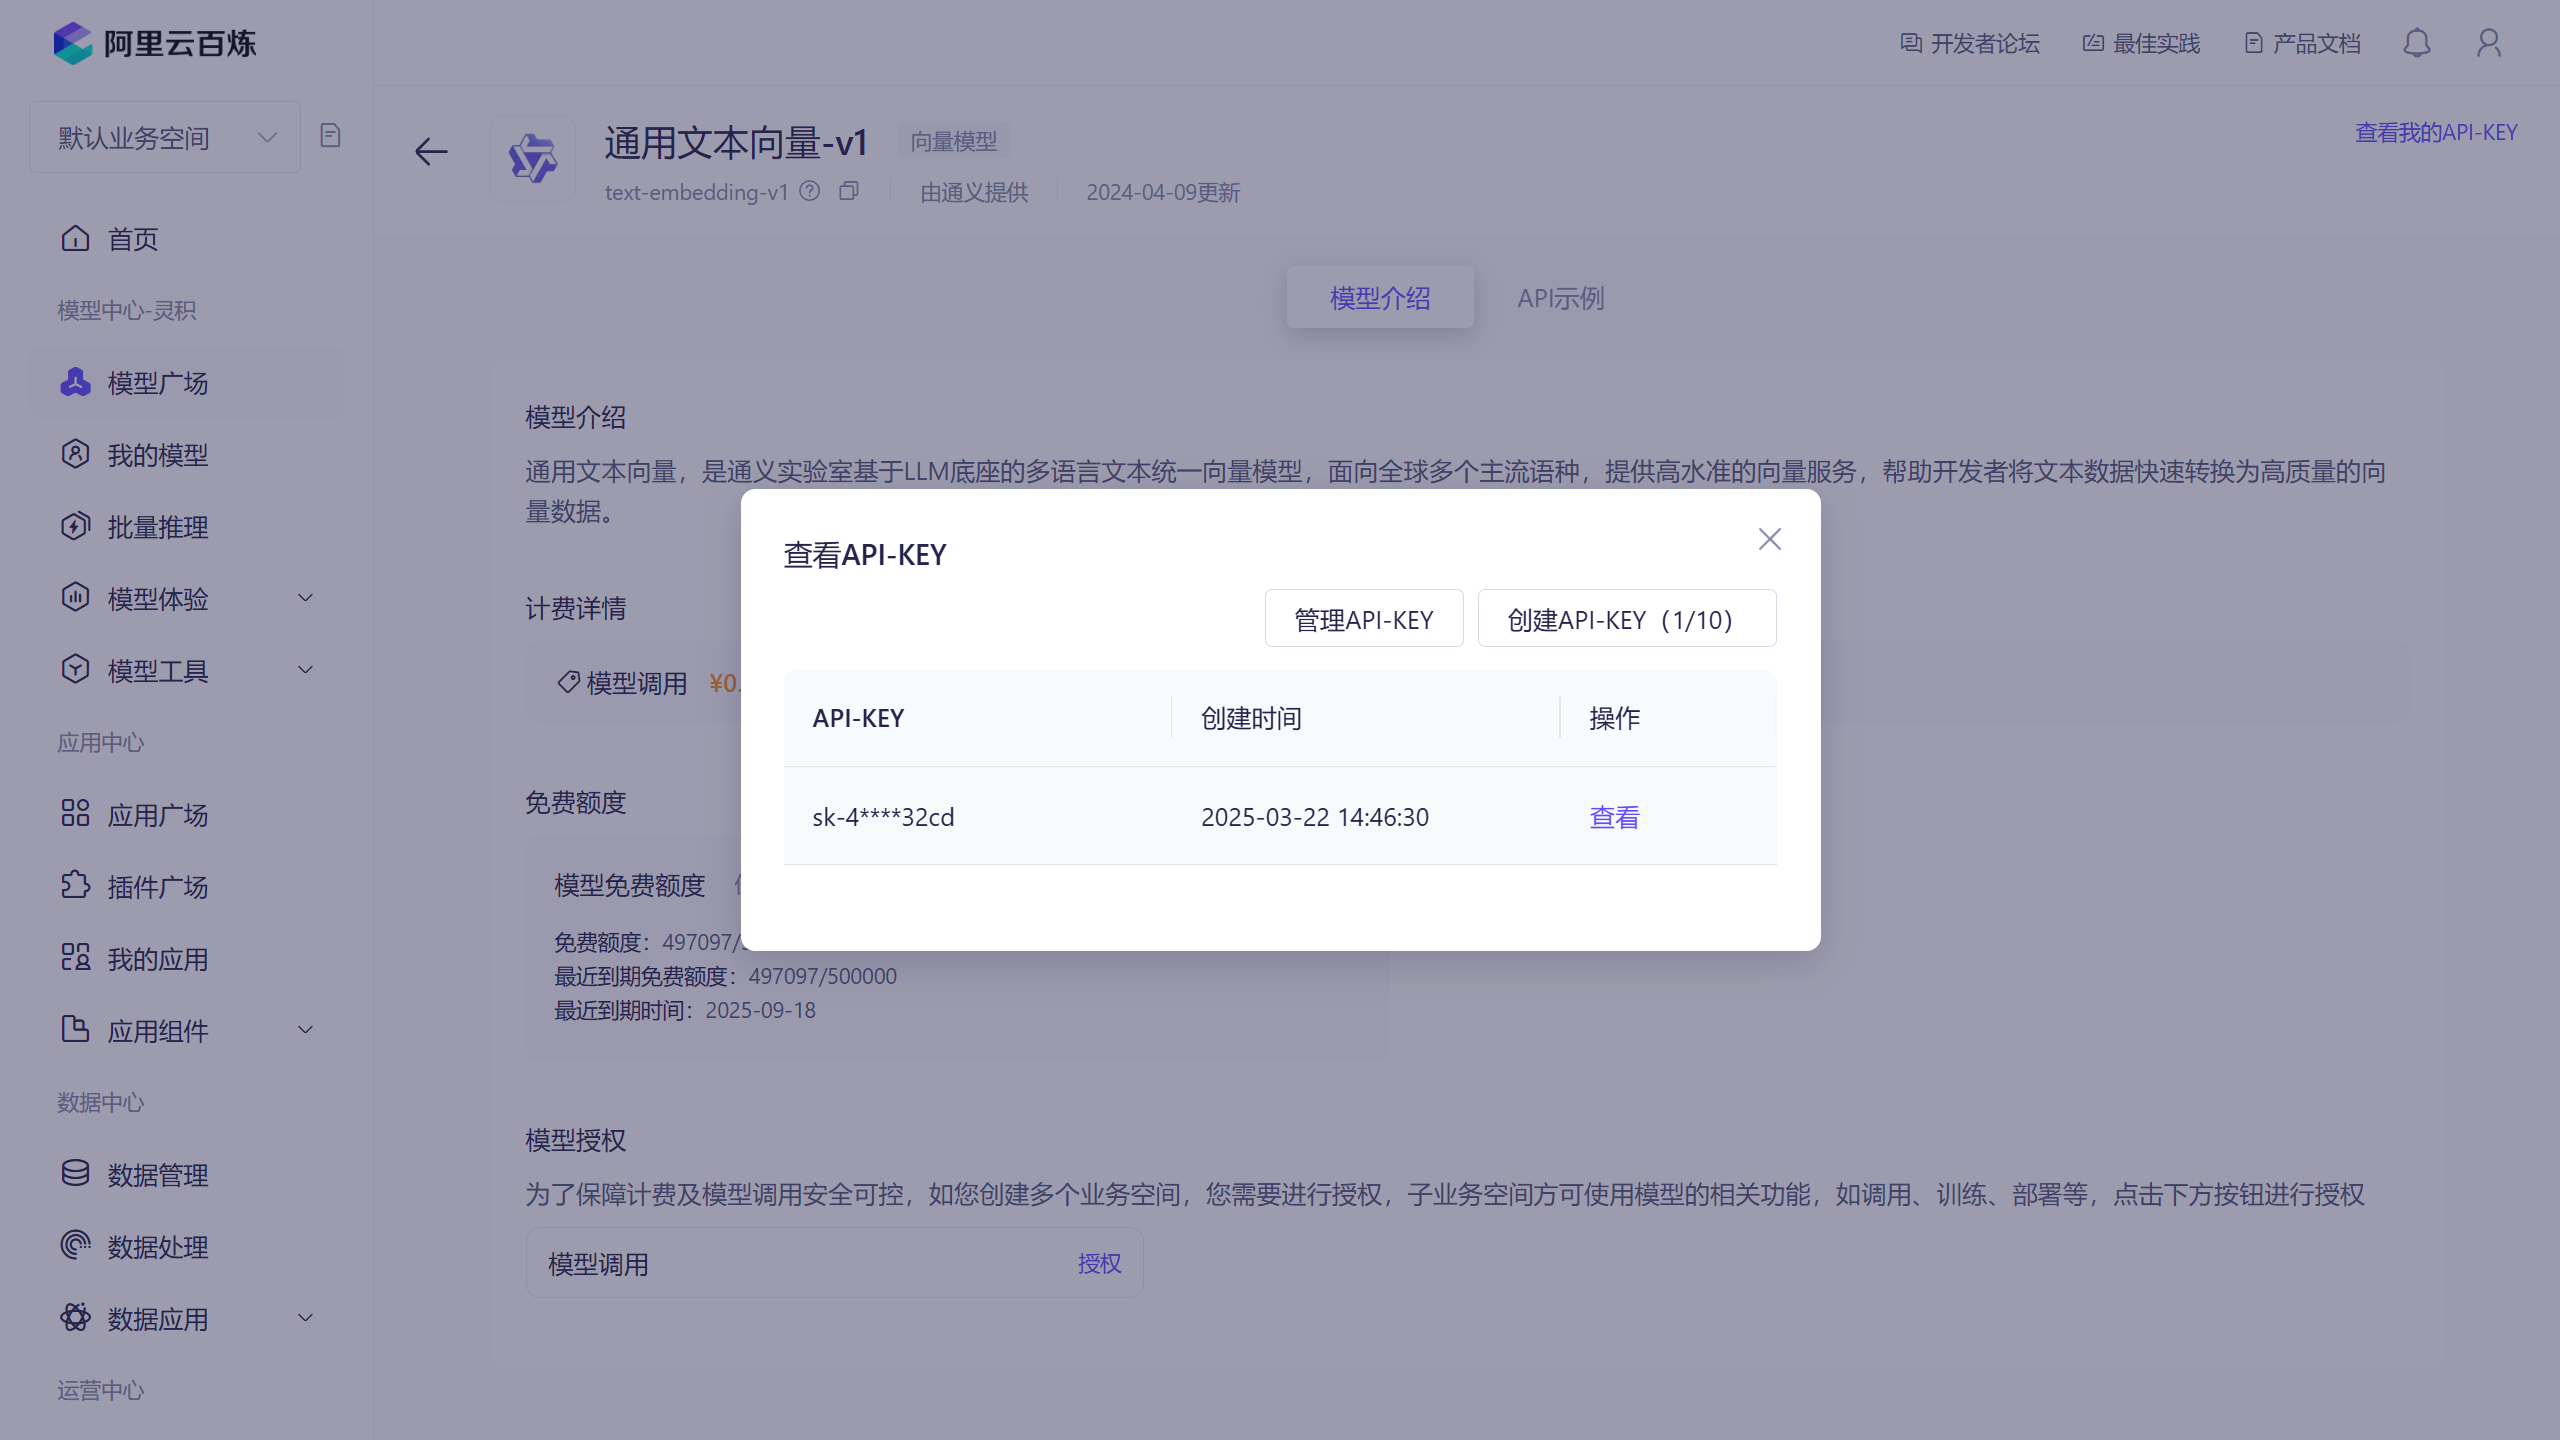Open 插件广场 menu item
Viewport: 2560px width, 1440px height.
coord(188,886)
